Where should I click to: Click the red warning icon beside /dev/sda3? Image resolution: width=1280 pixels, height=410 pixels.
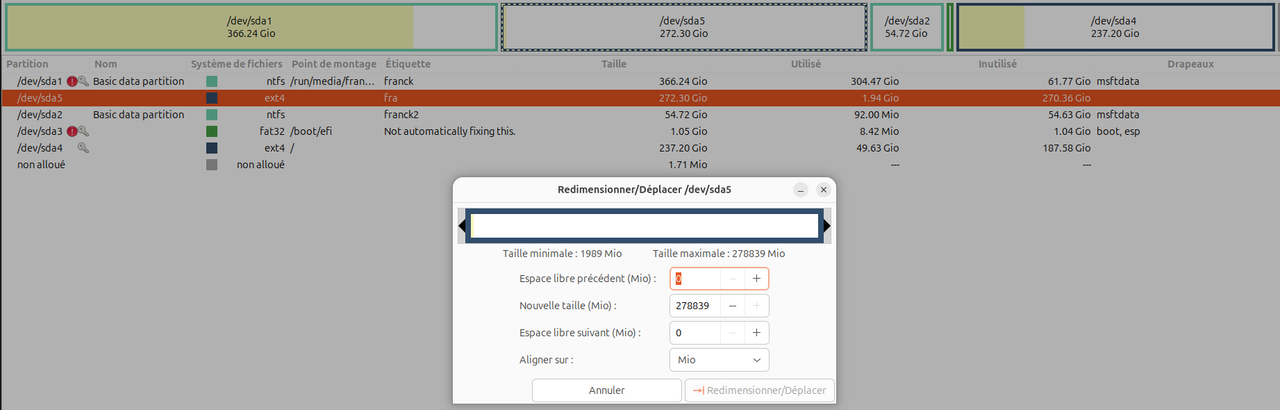72,131
